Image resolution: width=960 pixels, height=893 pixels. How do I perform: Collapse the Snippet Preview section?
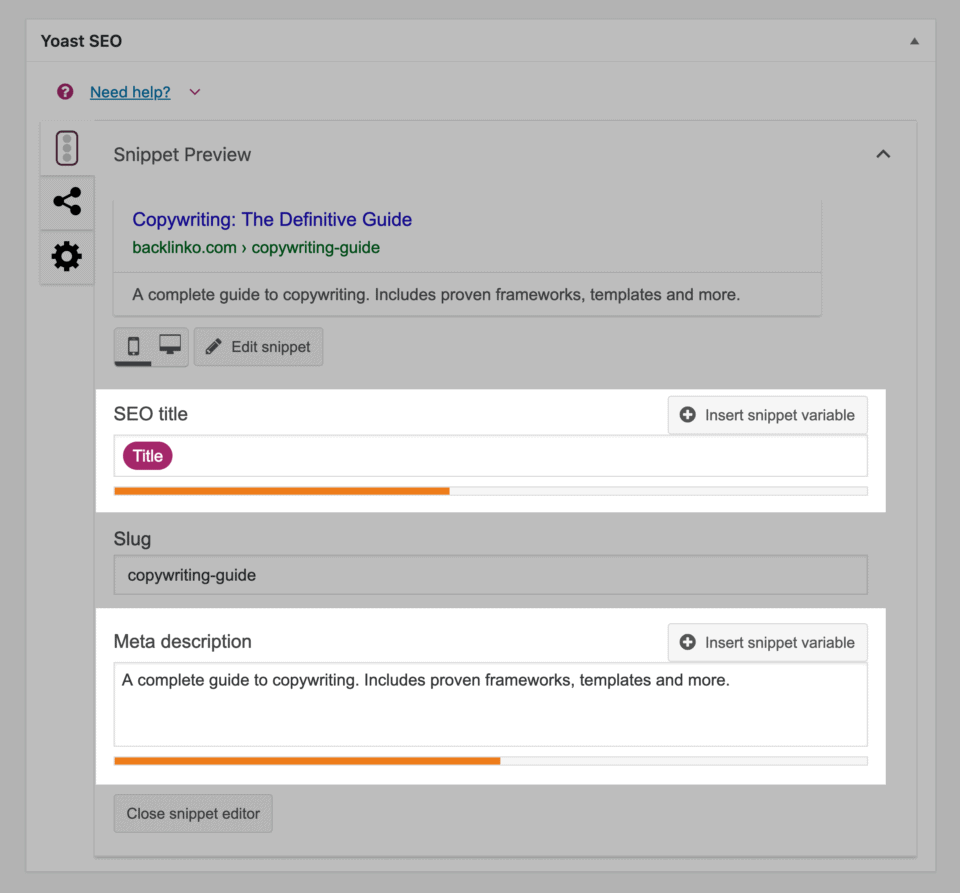tap(882, 154)
